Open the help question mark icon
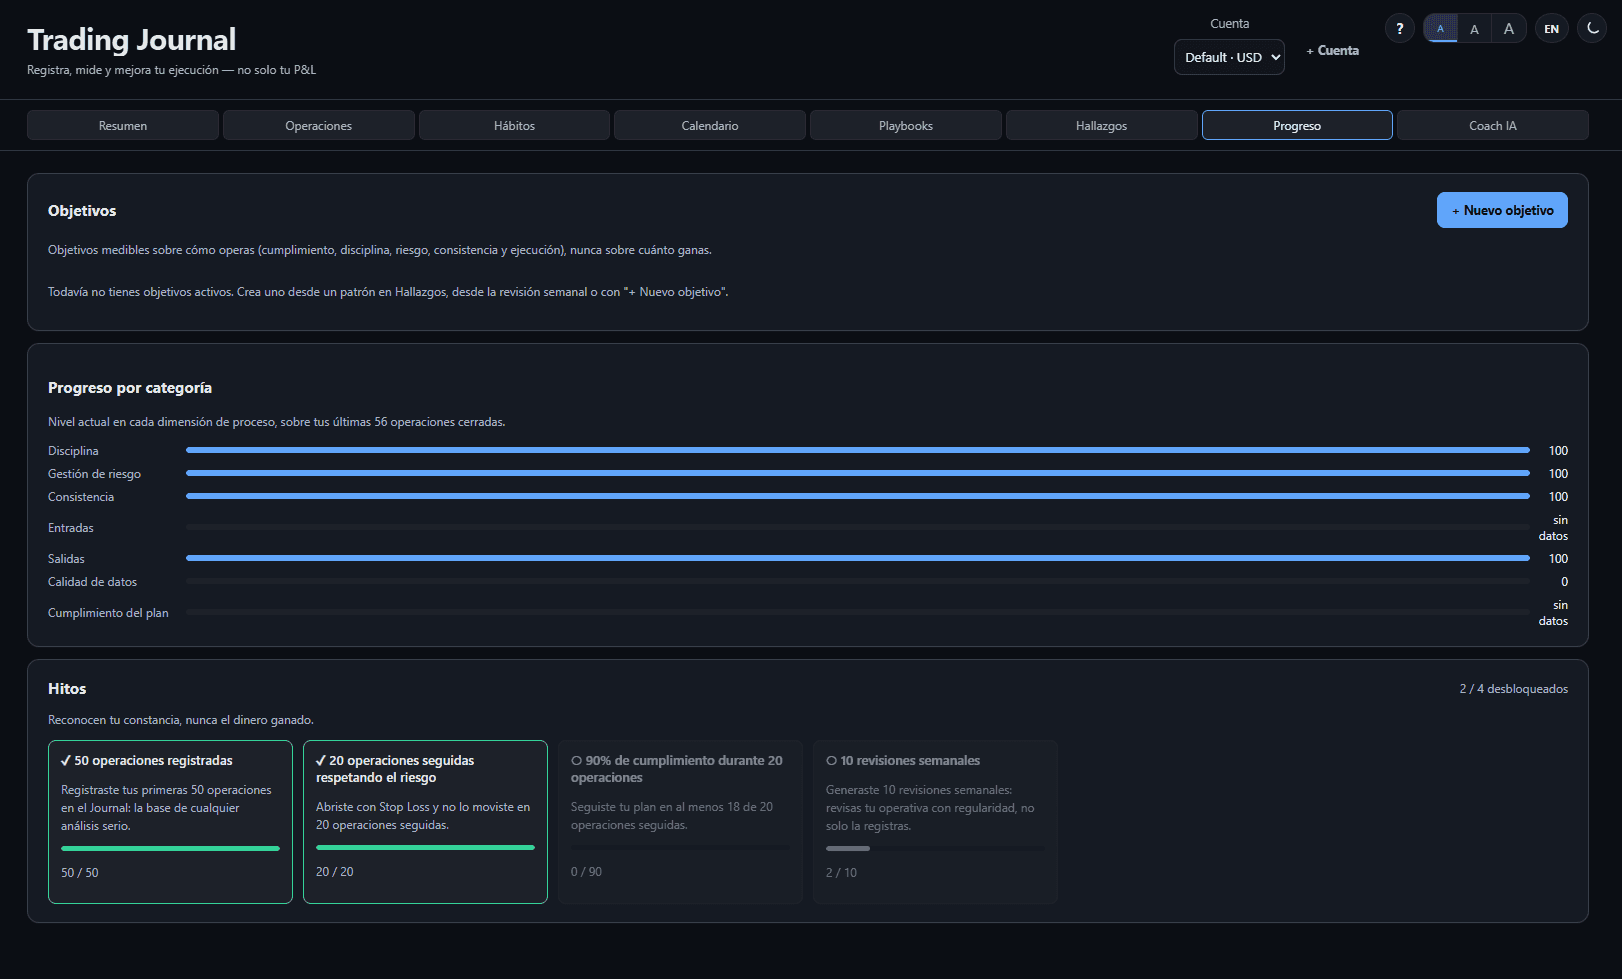Viewport: 1622px width, 979px height. pos(1399,29)
